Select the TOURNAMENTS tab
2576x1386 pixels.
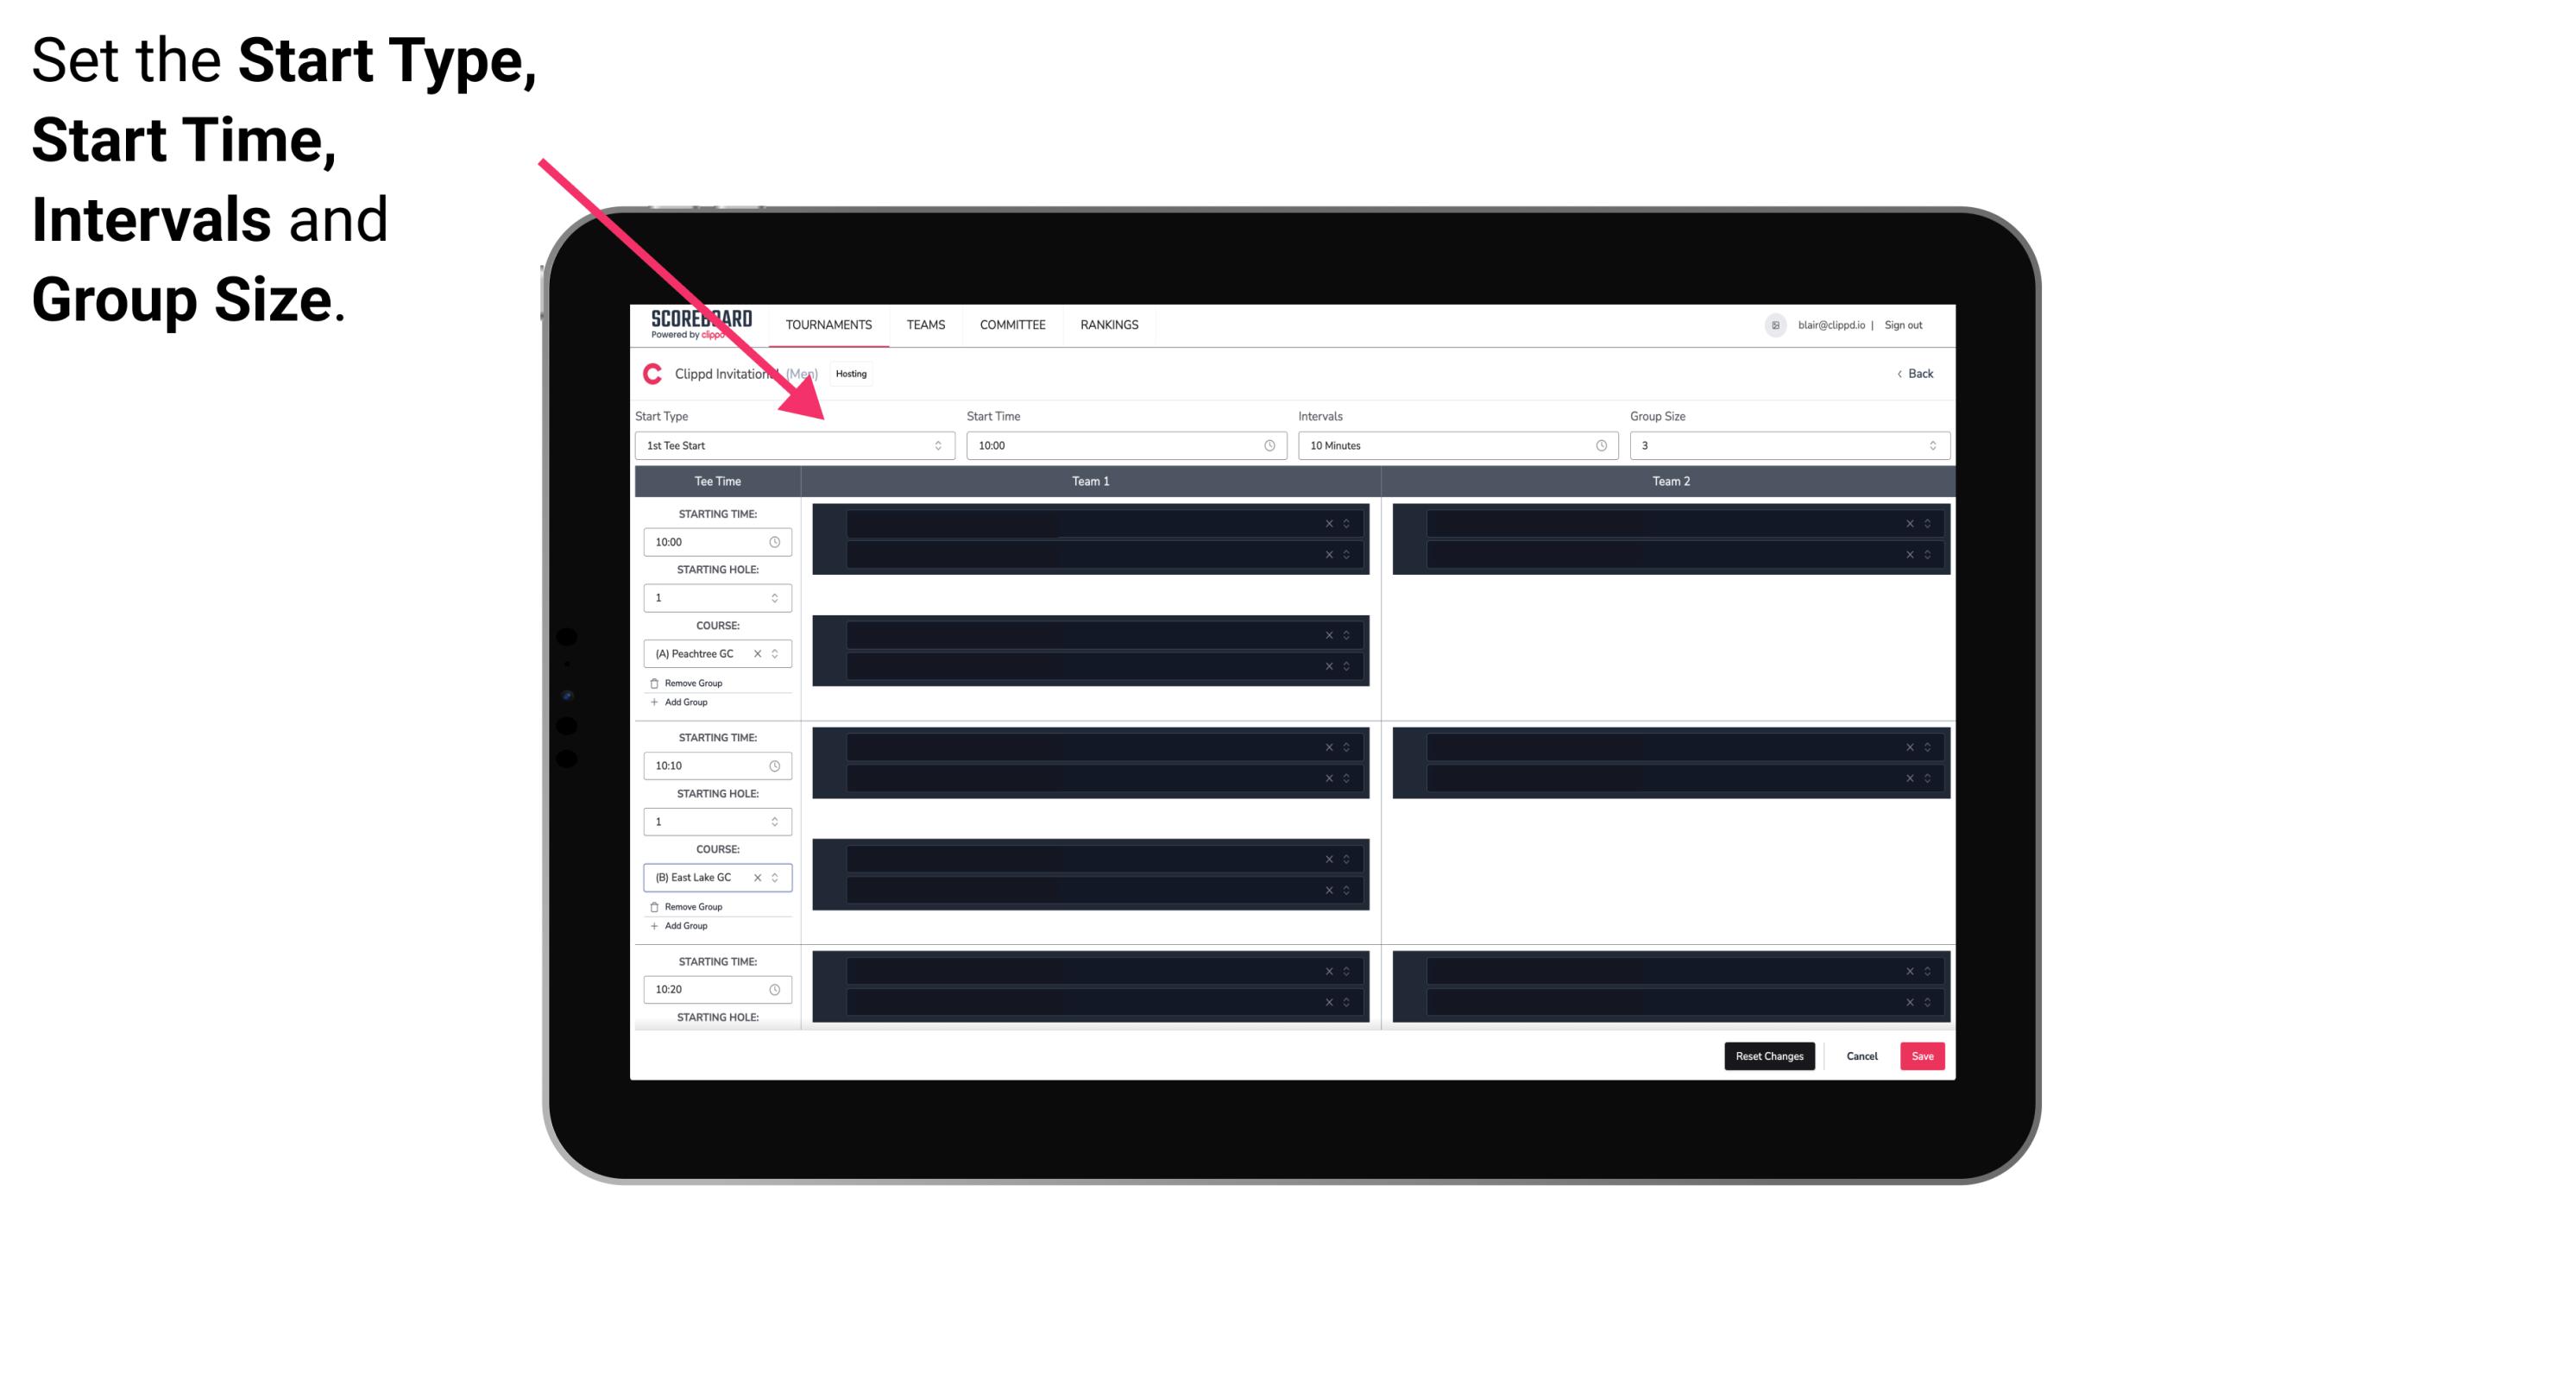(x=831, y=324)
